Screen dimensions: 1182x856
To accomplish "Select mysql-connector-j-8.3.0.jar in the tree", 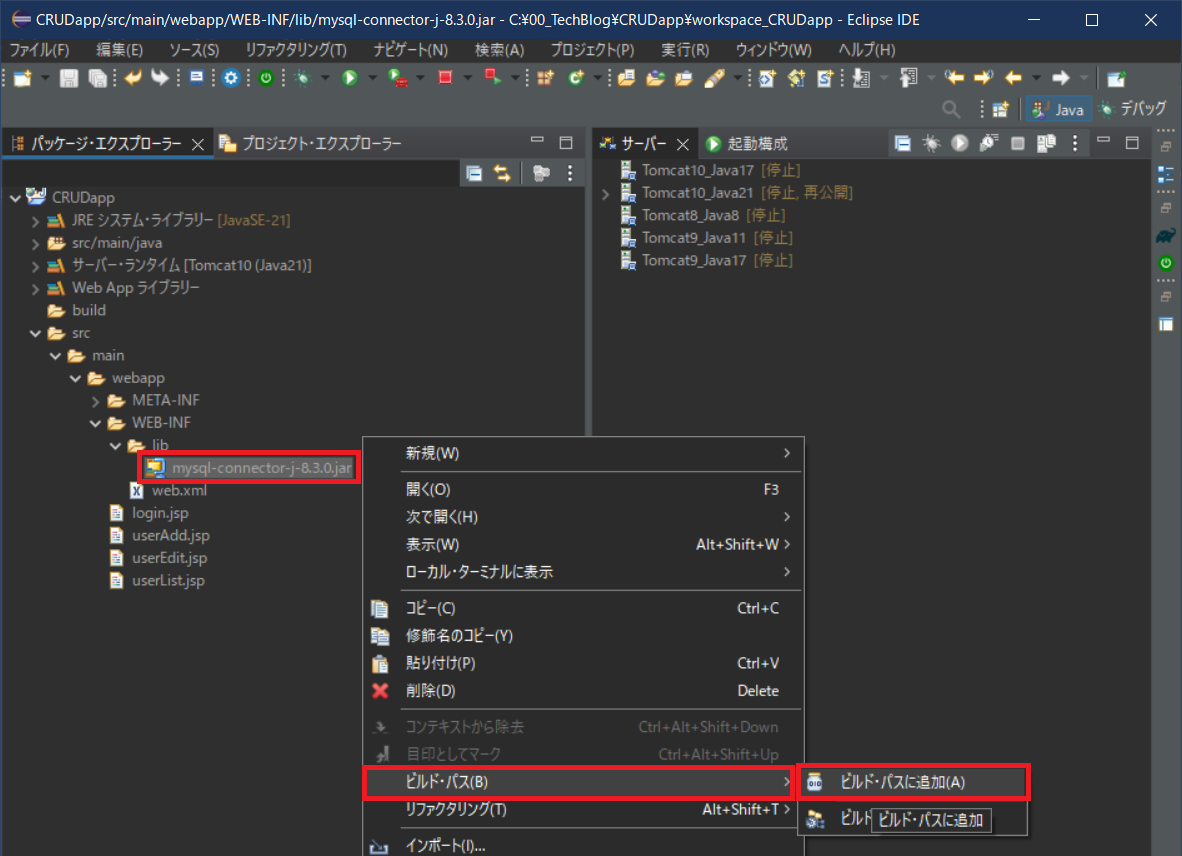I will 250,468.
